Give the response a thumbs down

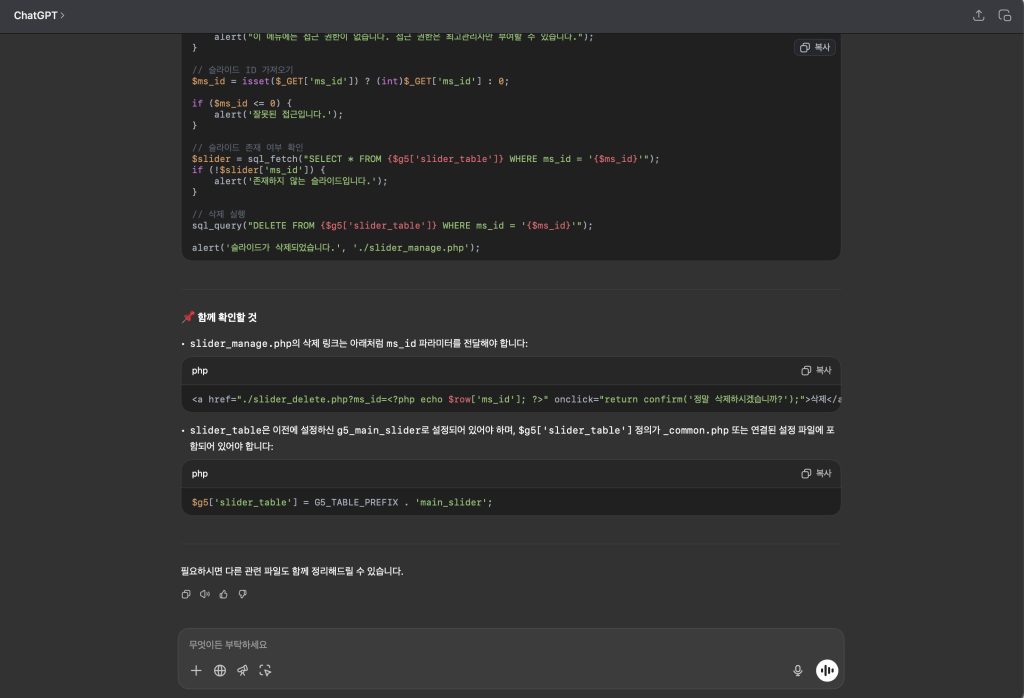(x=242, y=594)
